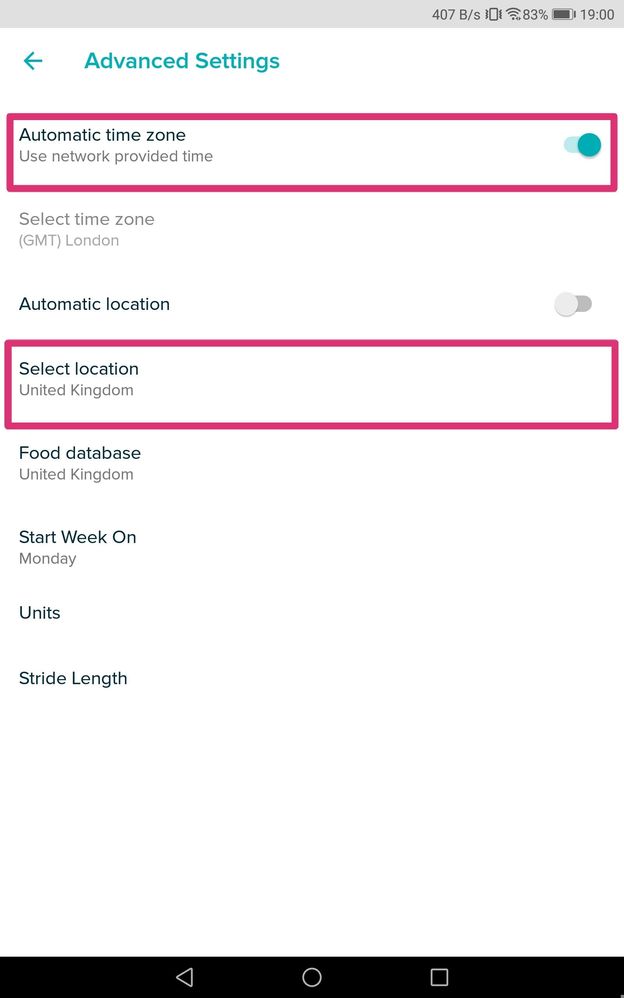Tap the Automatic location label

pyautogui.click(x=94, y=304)
